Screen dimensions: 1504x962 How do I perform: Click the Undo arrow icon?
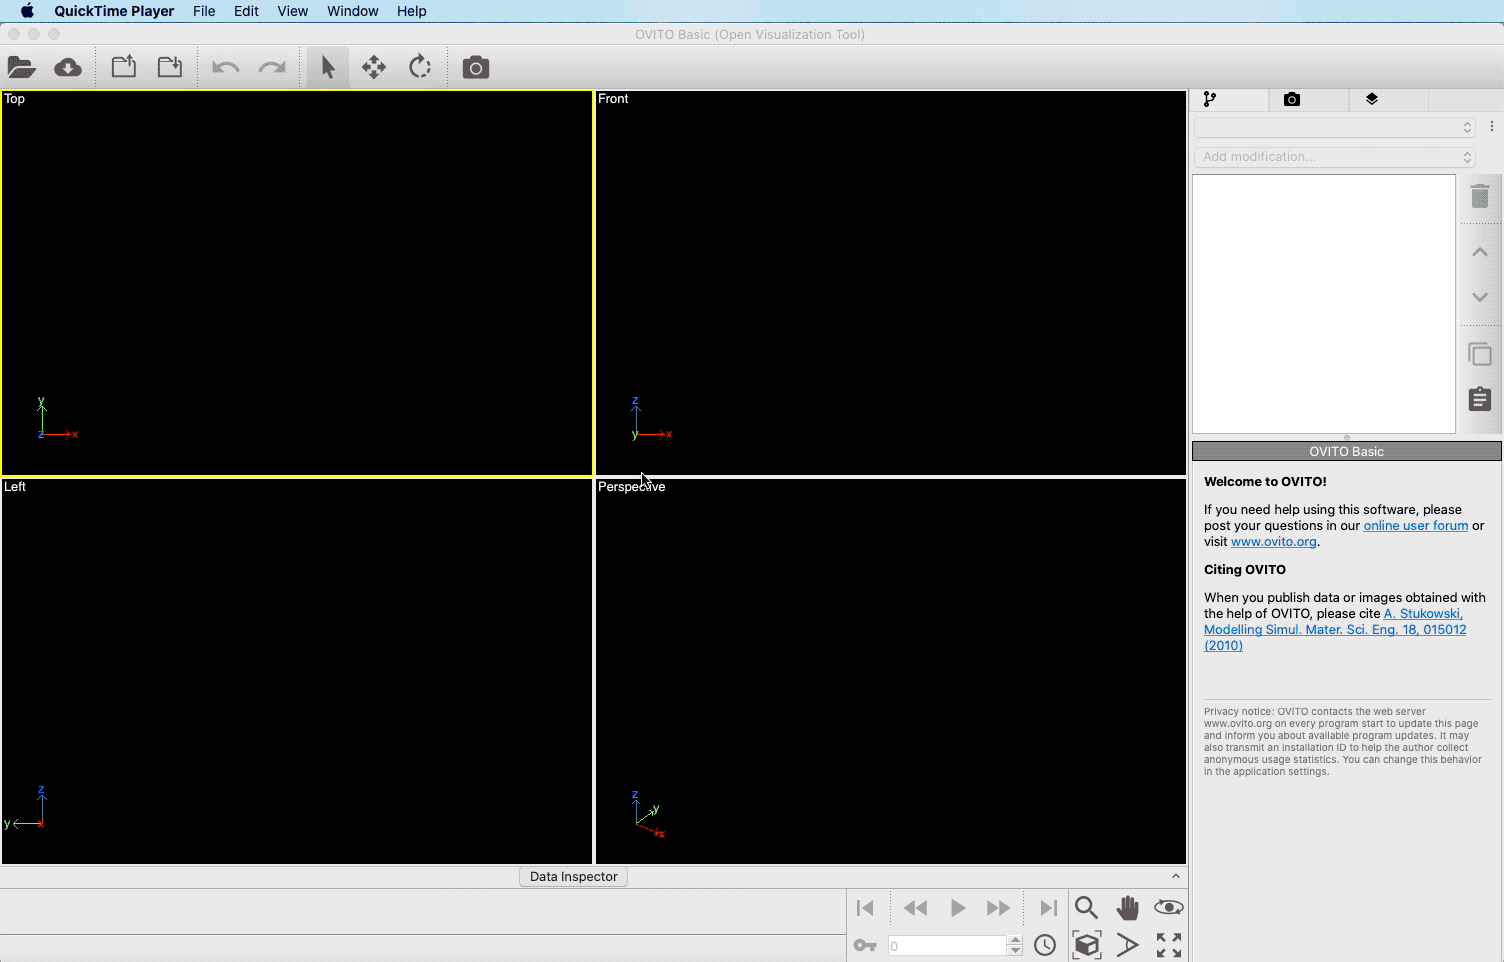tap(226, 68)
